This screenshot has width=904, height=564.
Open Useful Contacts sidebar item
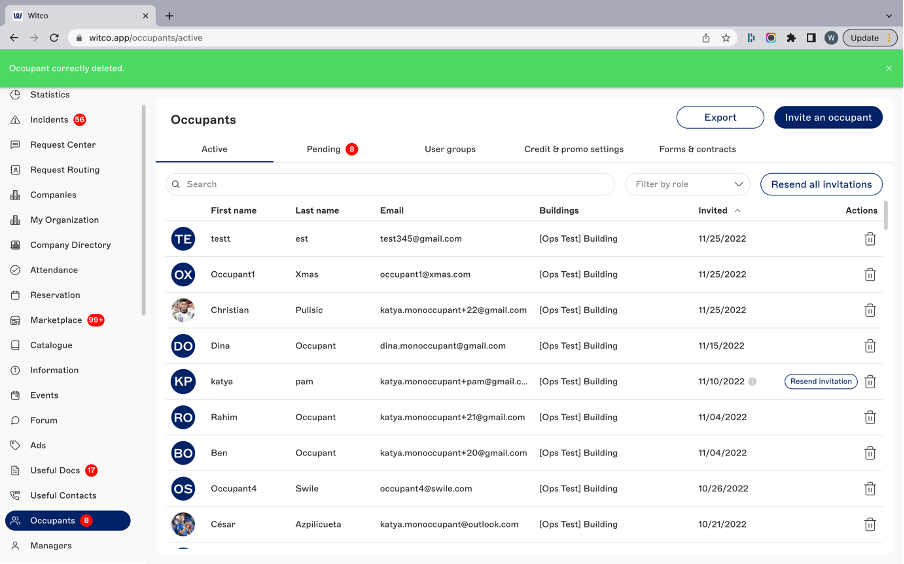pyautogui.click(x=63, y=495)
